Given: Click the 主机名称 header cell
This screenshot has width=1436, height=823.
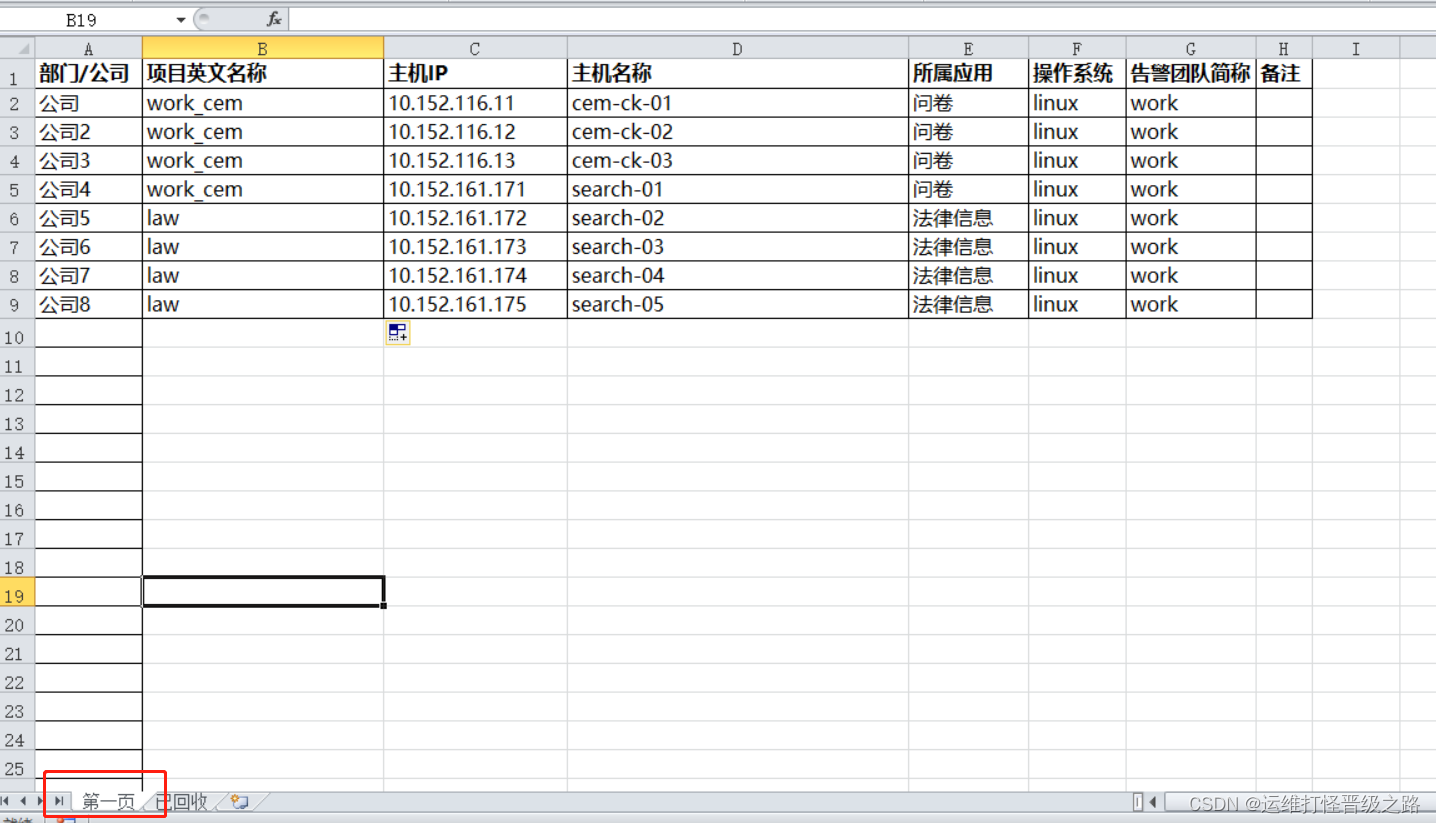Looking at the screenshot, I should point(738,74).
